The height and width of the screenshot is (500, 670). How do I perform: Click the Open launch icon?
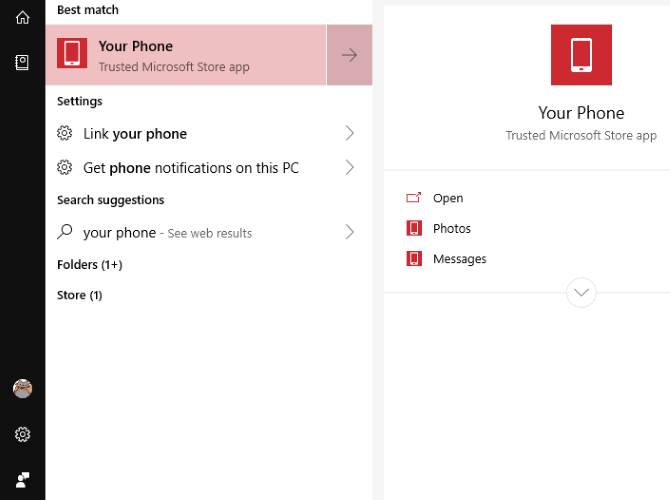point(413,197)
